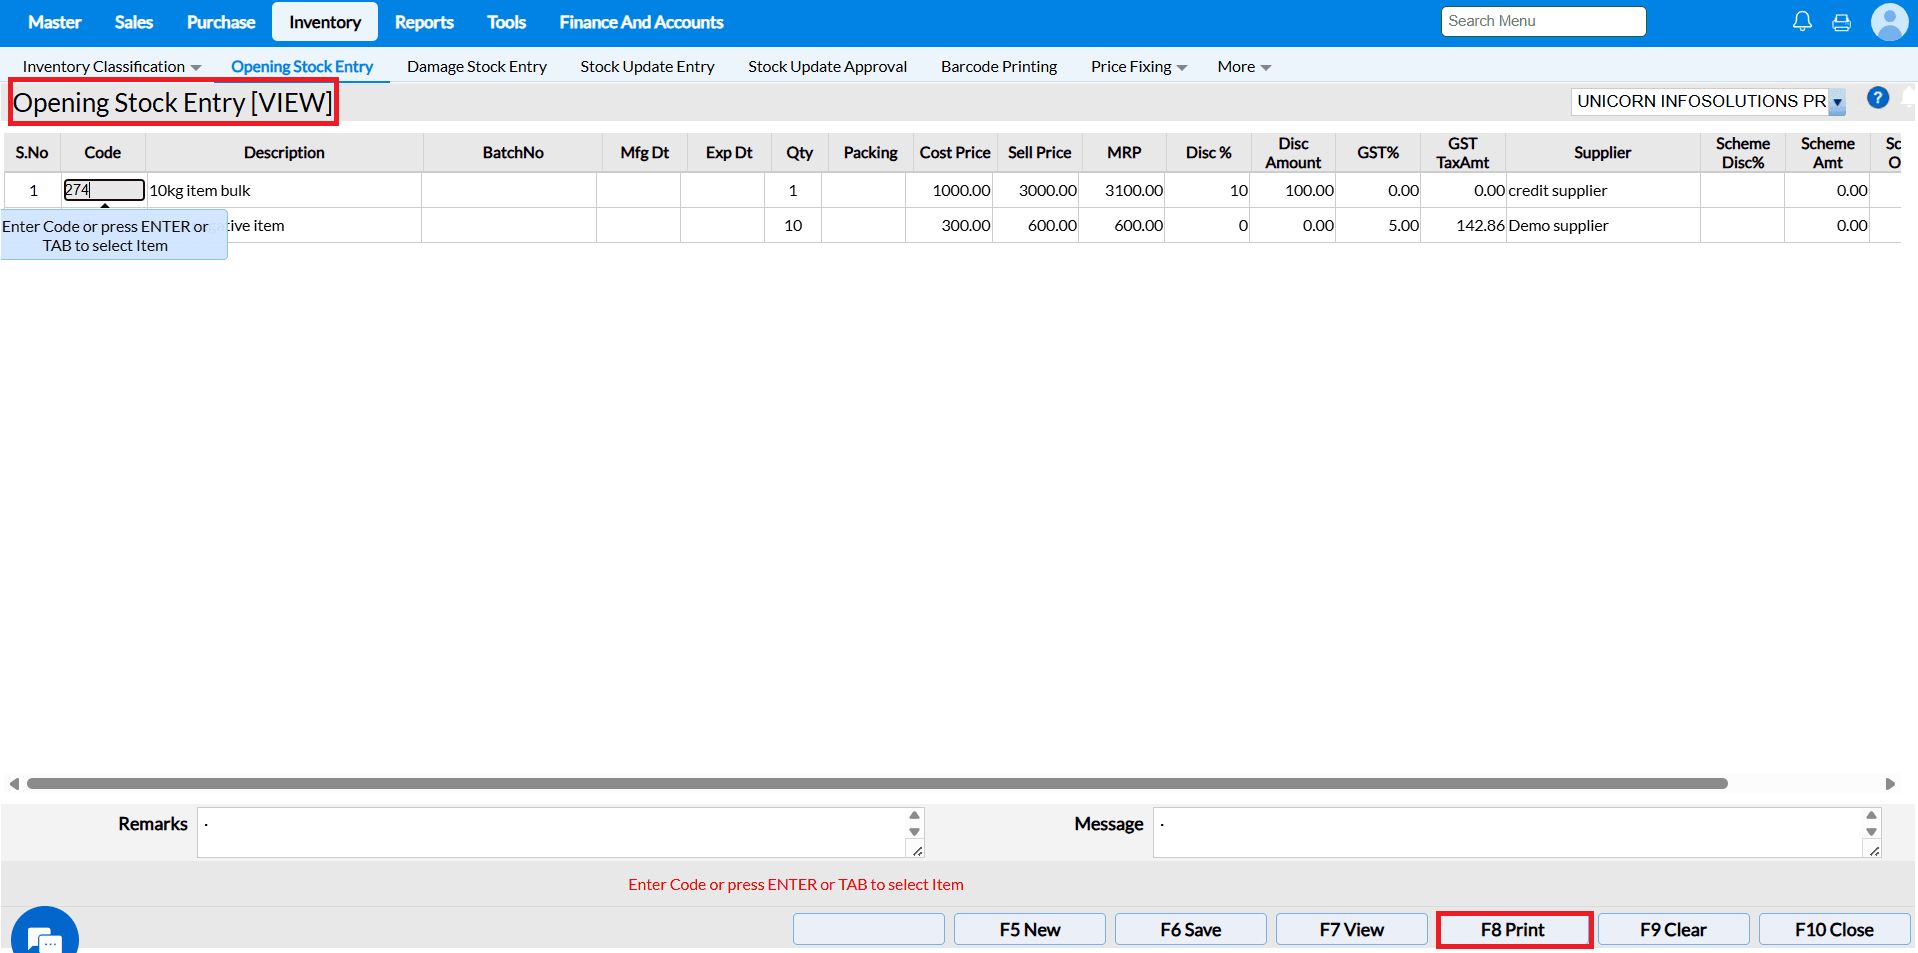Viewport: 1918px width, 953px height.
Task: Open the chat support bubble
Action: point(44,932)
